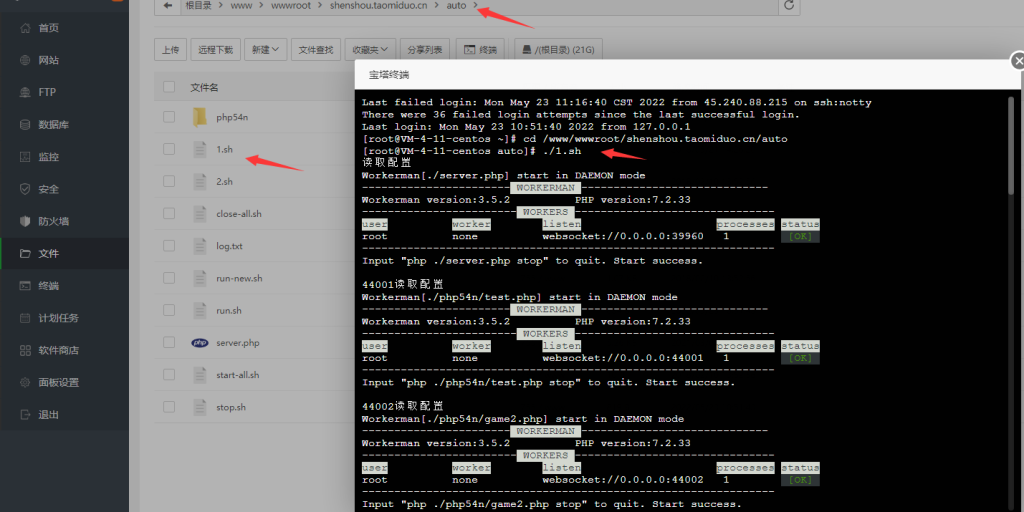Go to 计划任务 in the sidebar menu

tap(58, 318)
